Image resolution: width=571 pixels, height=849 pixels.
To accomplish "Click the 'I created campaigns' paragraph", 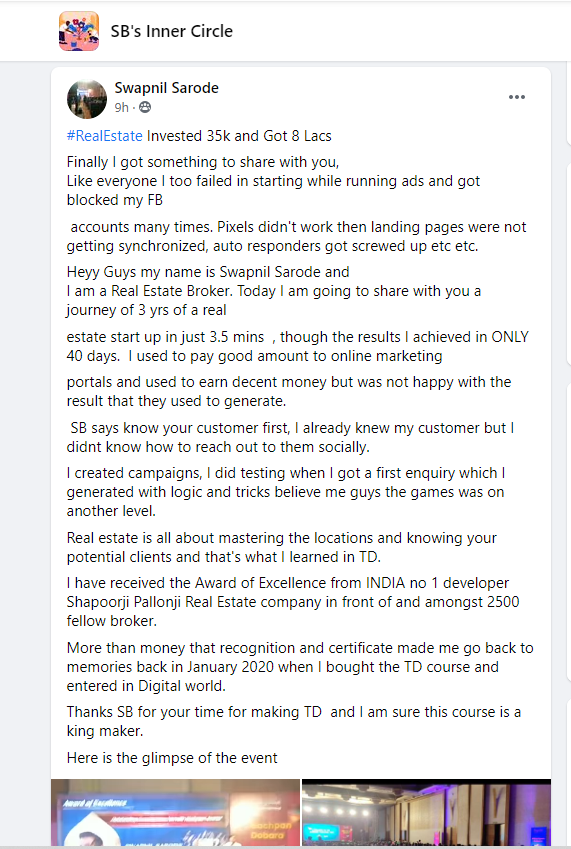I will 286,492.
